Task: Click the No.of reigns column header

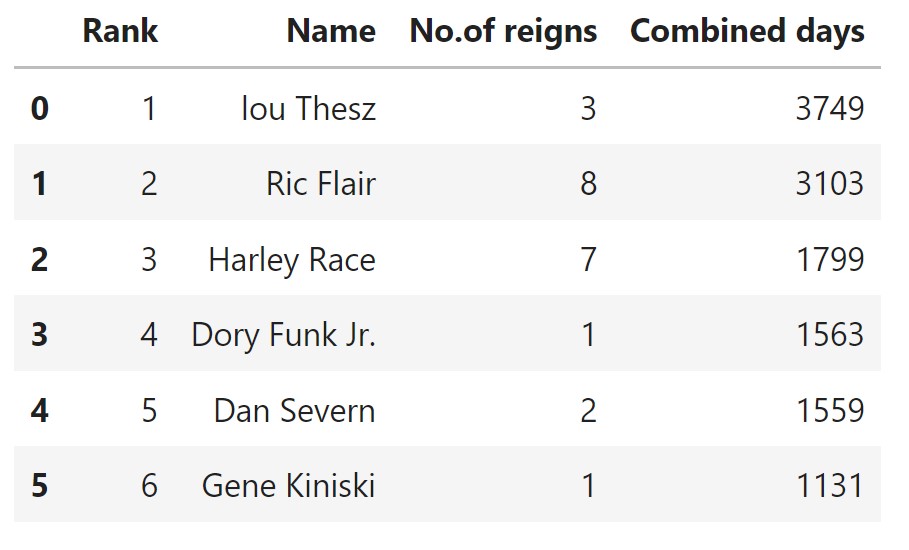Action: click(503, 31)
